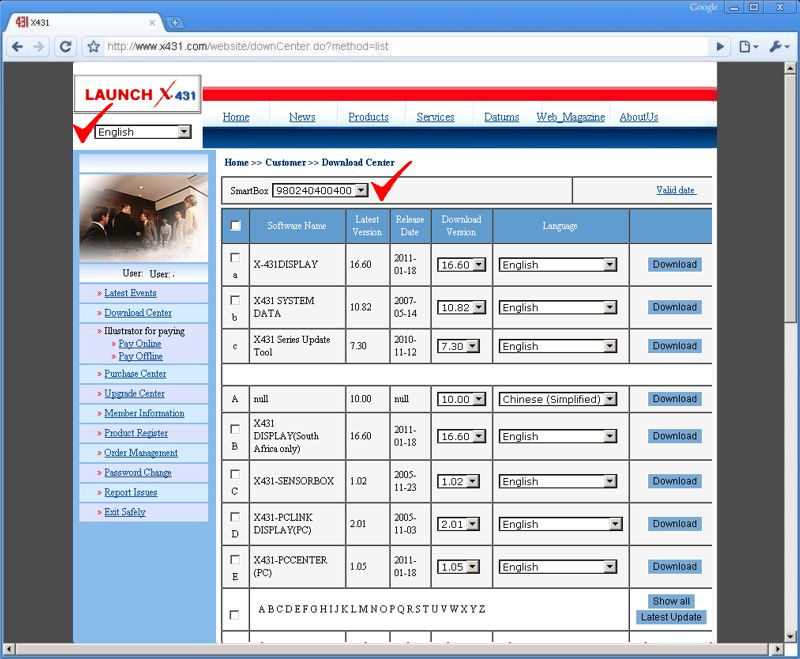The image size is (800, 659).
Task: Close the X431 tab
Action: tap(152, 22)
